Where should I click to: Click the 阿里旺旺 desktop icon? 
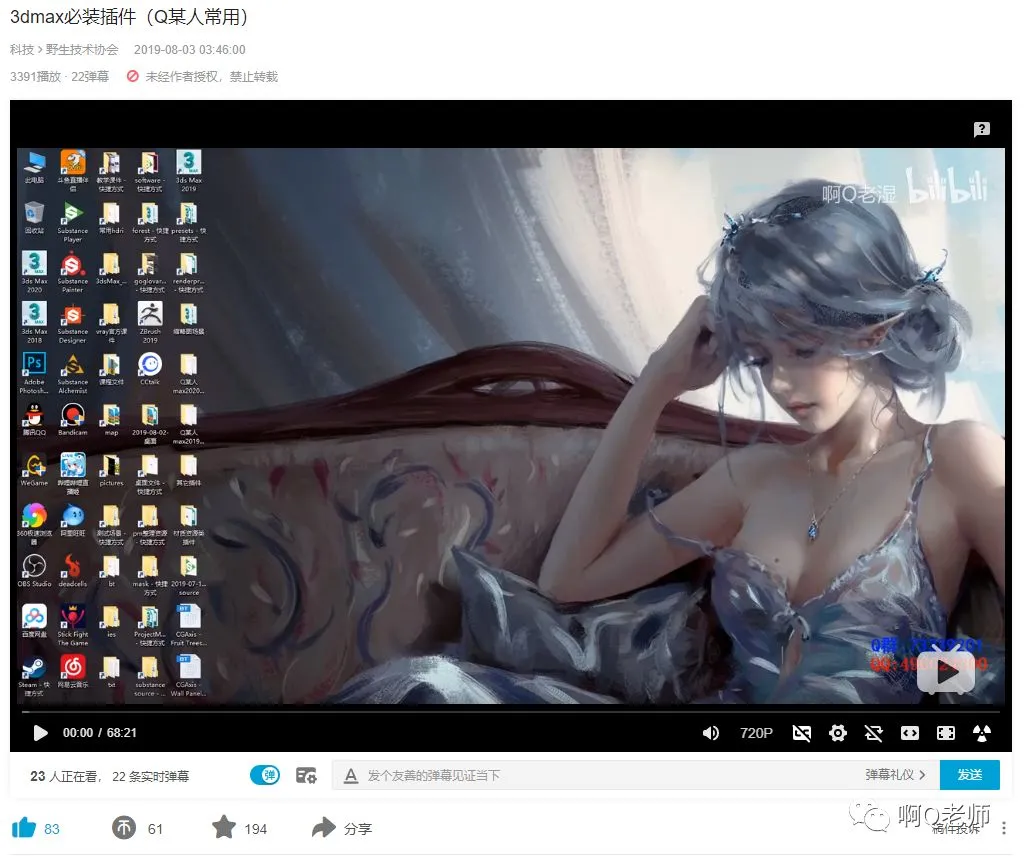tap(72, 520)
